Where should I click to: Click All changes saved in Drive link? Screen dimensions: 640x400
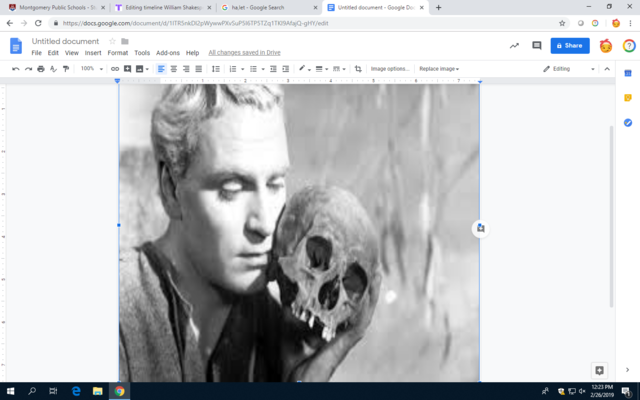coord(244,53)
